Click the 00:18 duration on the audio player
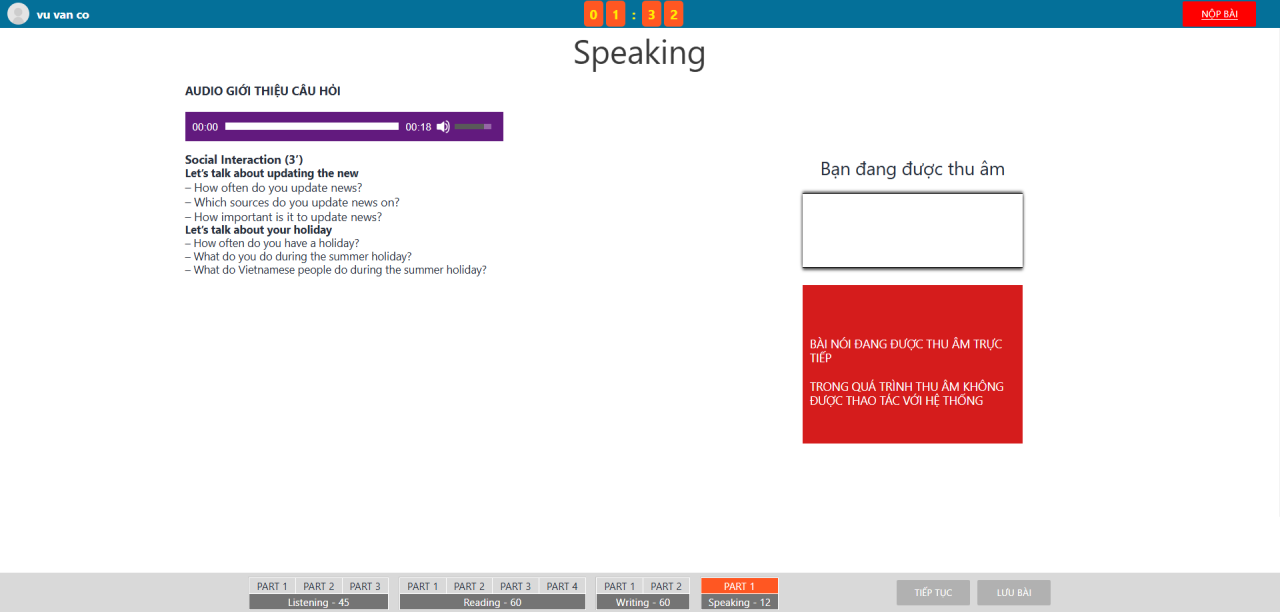This screenshot has width=1280, height=612. 419,127
